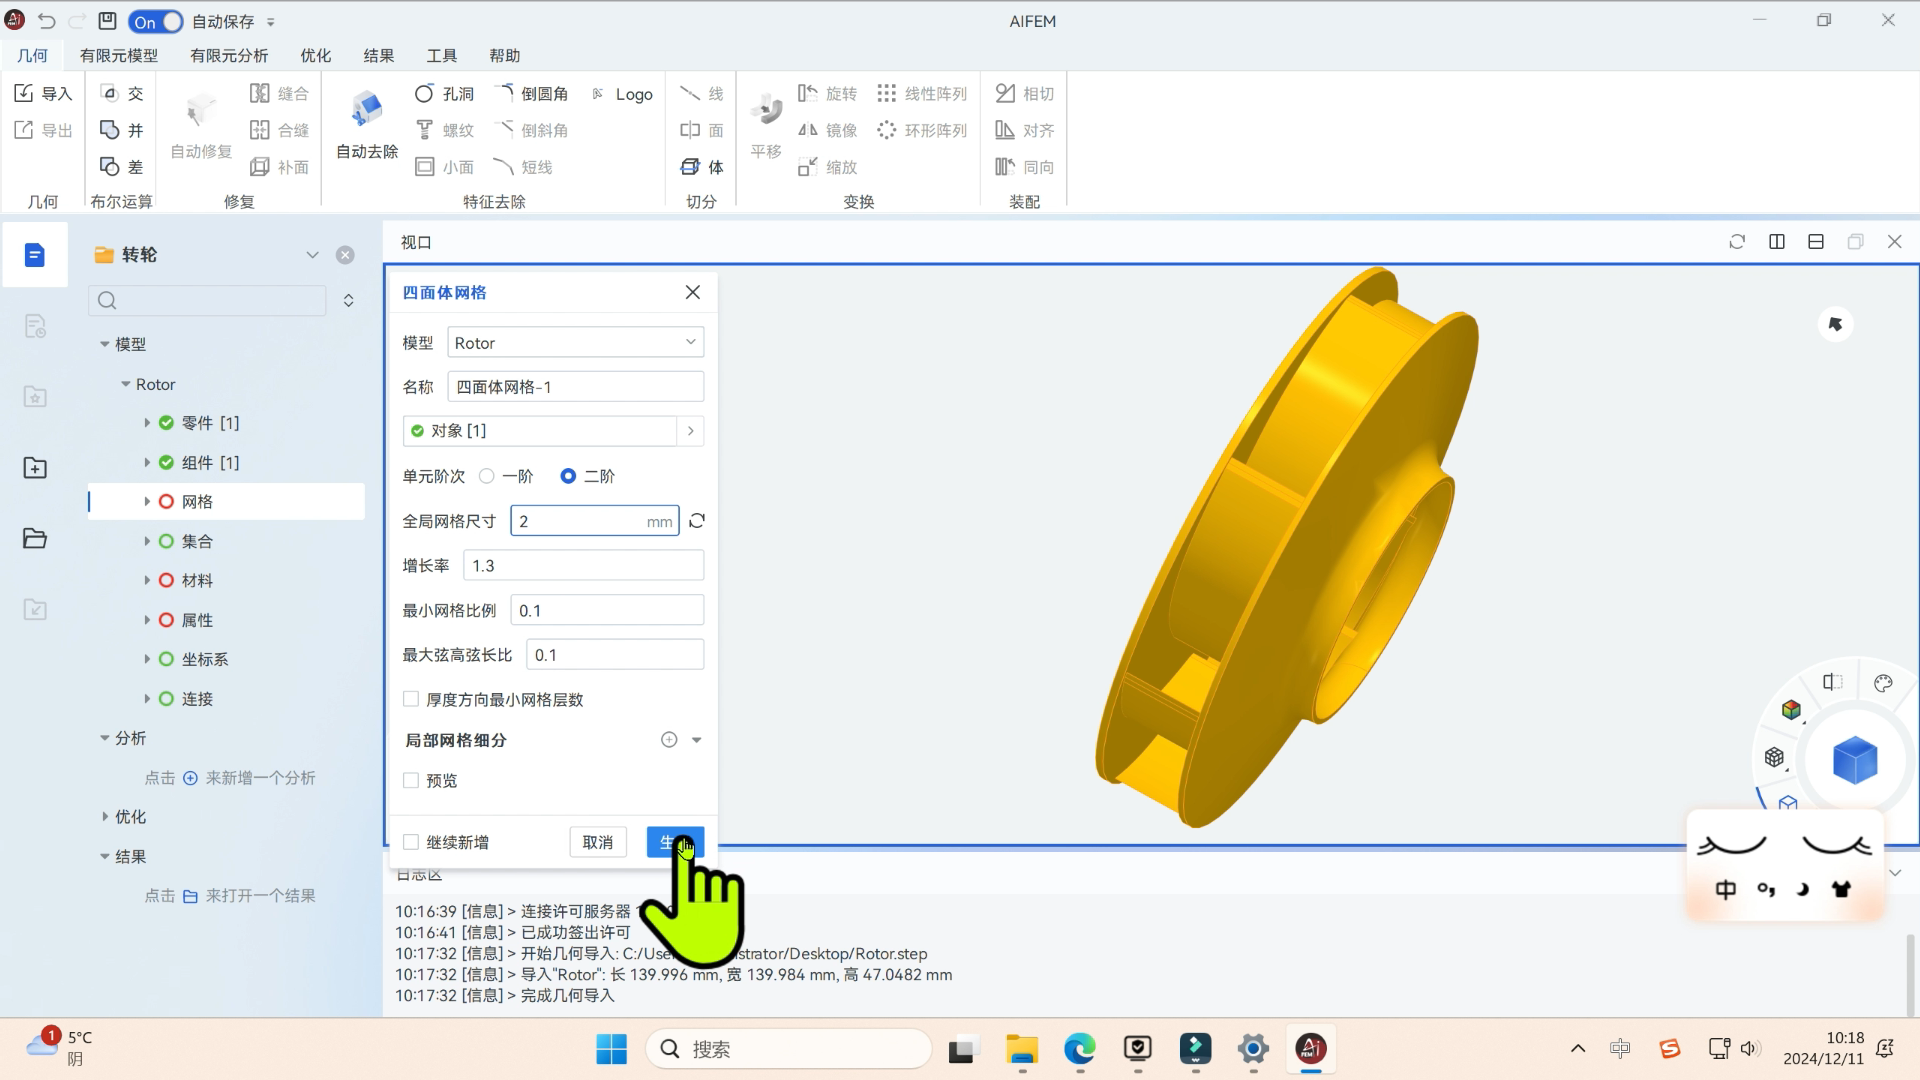Click the 自动去除 auto-remove feature icon
1920x1080 pixels.
pos(367,110)
